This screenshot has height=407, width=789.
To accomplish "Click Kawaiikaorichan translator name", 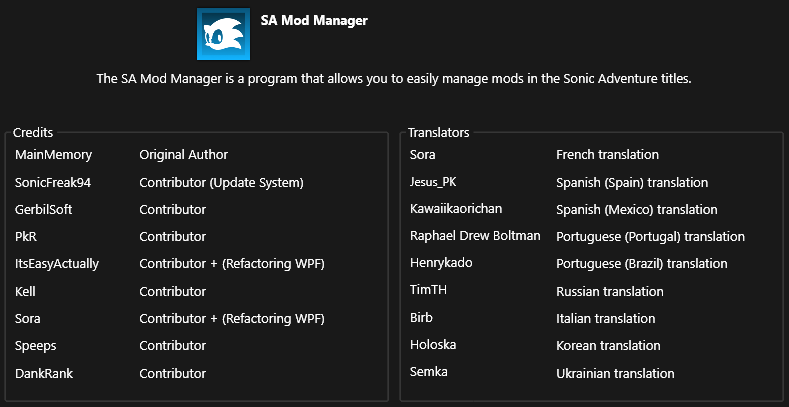I will [x=456, y=209].
